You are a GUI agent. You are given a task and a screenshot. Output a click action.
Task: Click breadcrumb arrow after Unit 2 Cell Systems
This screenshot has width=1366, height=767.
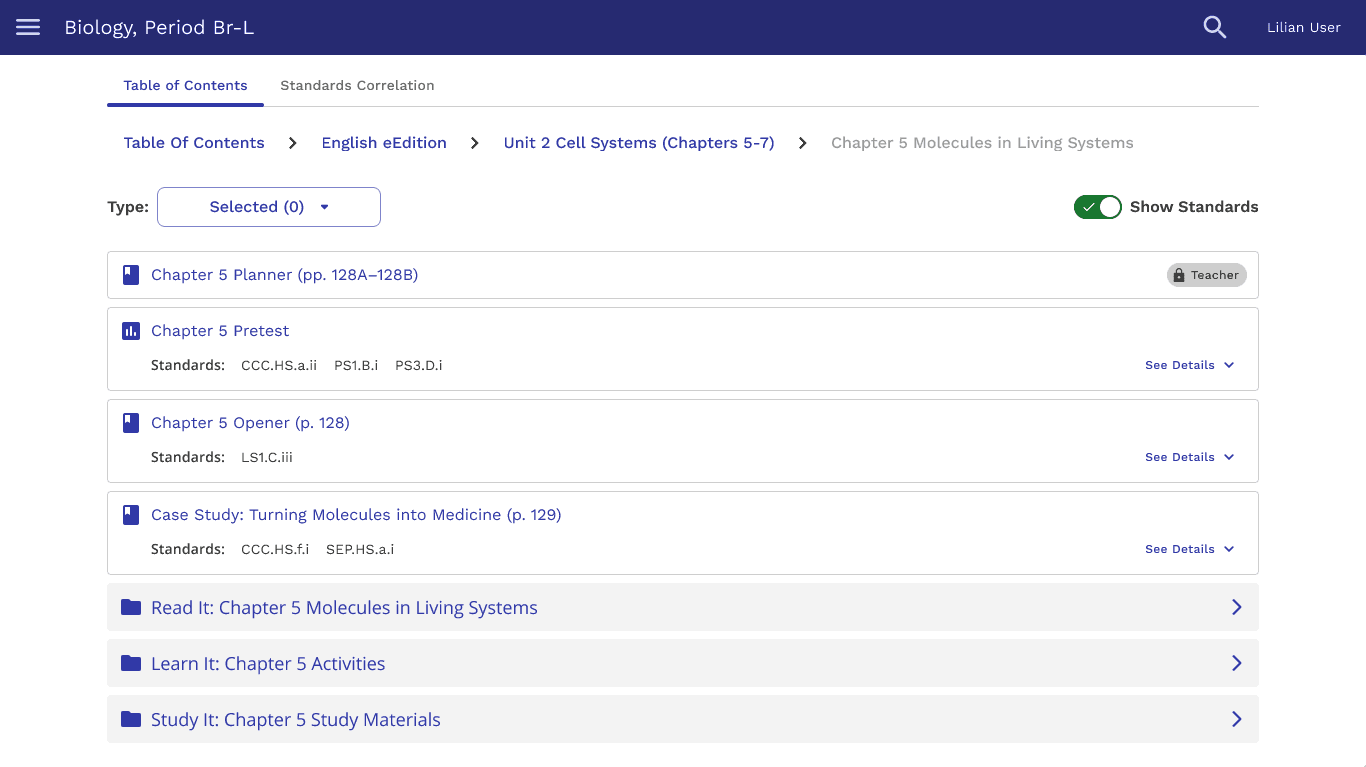pyautogui.click(x=803, y=143)
